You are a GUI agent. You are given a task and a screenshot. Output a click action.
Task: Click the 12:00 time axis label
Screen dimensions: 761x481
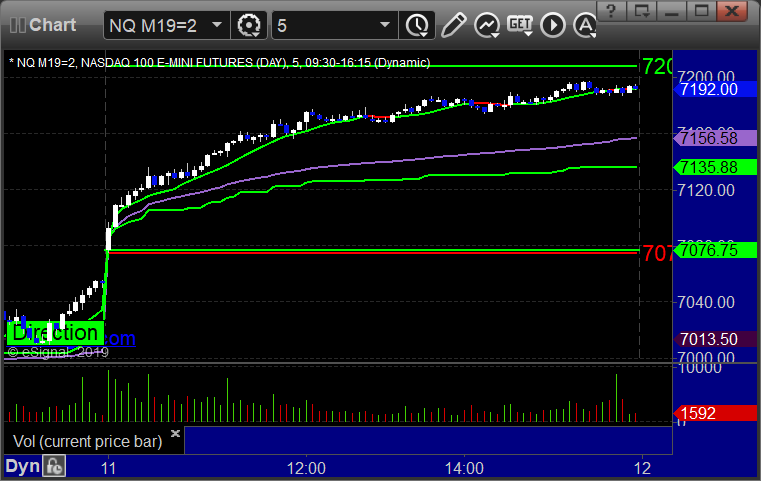pyautogui.click(x=306, y=468)
